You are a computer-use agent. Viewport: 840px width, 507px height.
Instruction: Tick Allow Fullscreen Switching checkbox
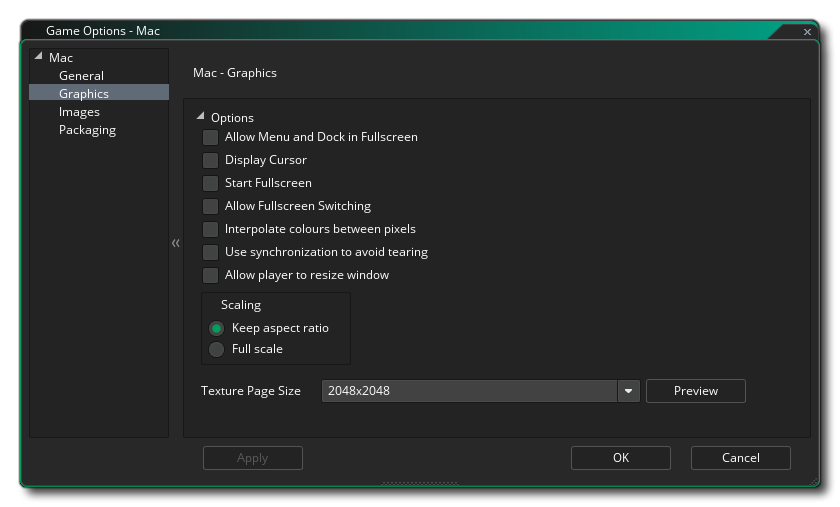click(210, 206)
